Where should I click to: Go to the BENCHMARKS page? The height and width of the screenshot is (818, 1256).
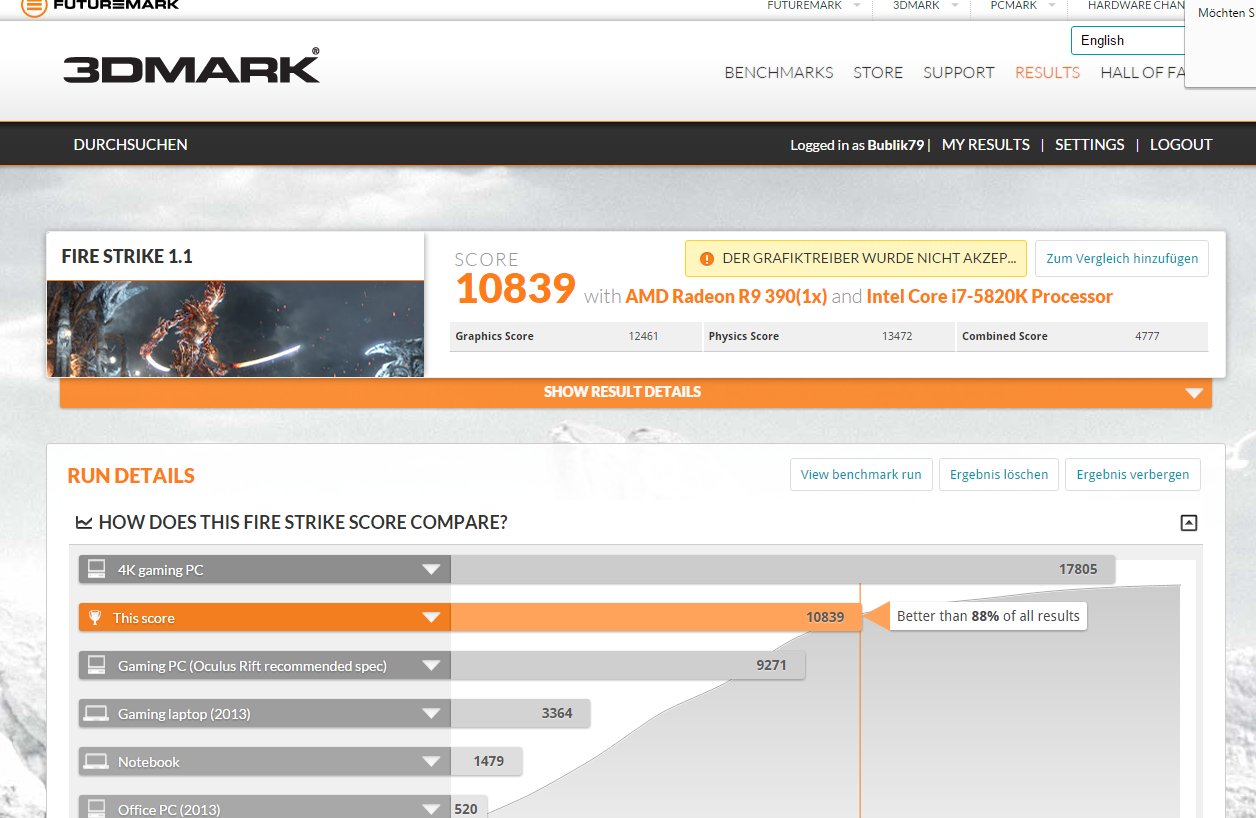pyautogui.click(x=779, y=72)
